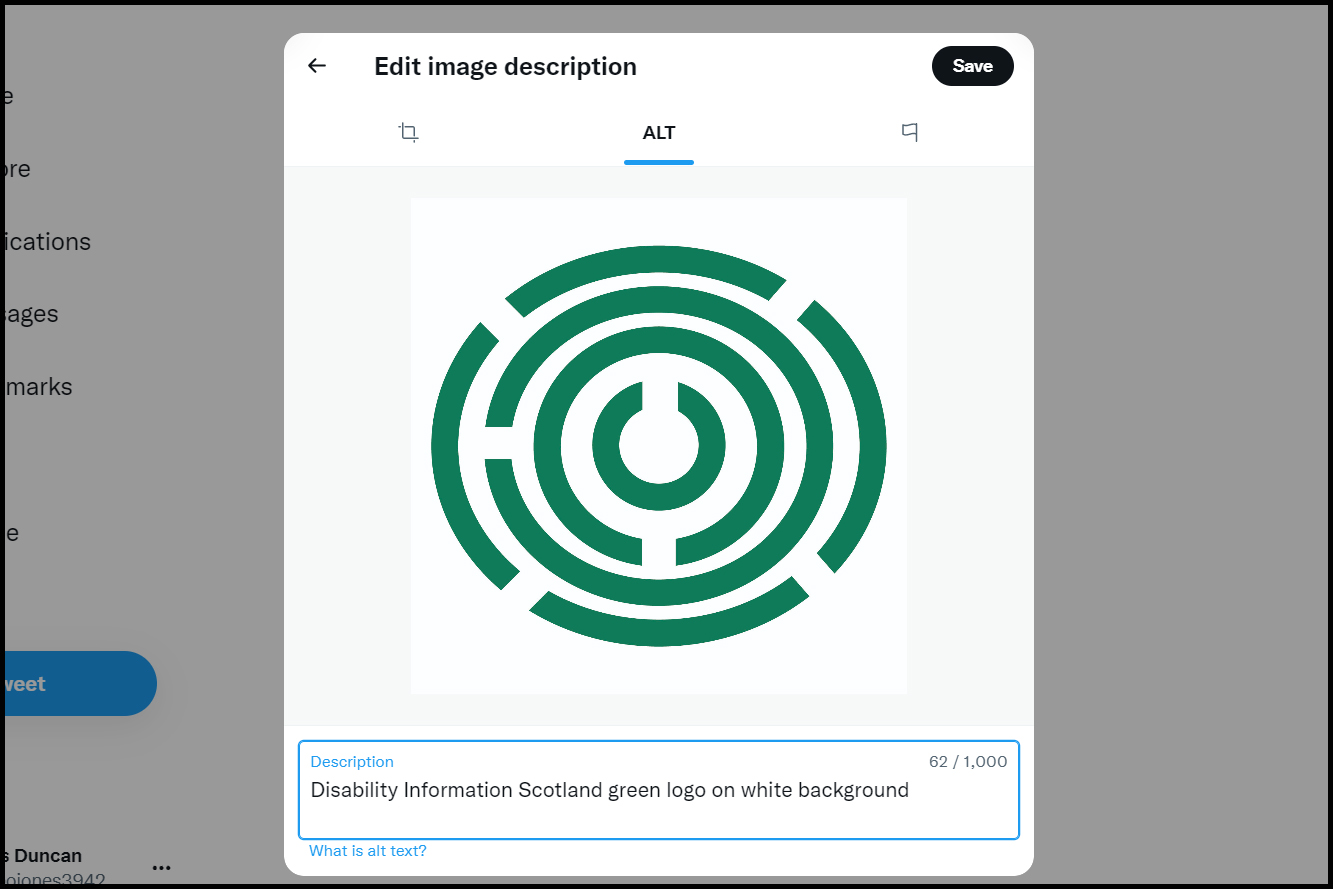Open the 'What is alt text?' link
Image resolution: width=1333 pixels, height=889 pixels.
(368, 851)
